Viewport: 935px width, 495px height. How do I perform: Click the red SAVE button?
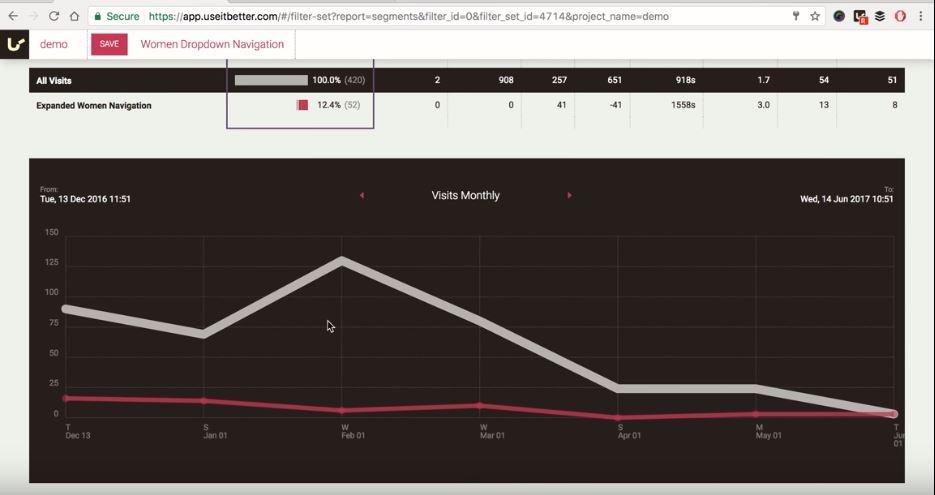pos(109,44)
